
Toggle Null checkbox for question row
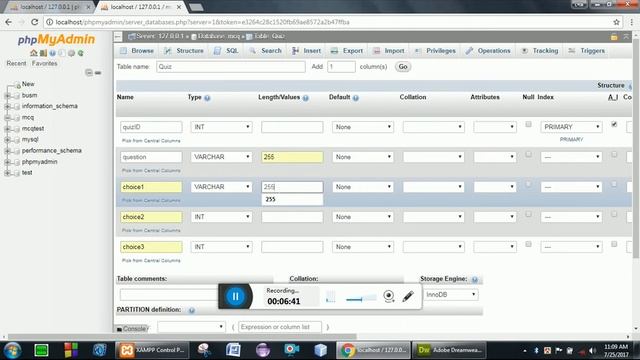(528, 154)
